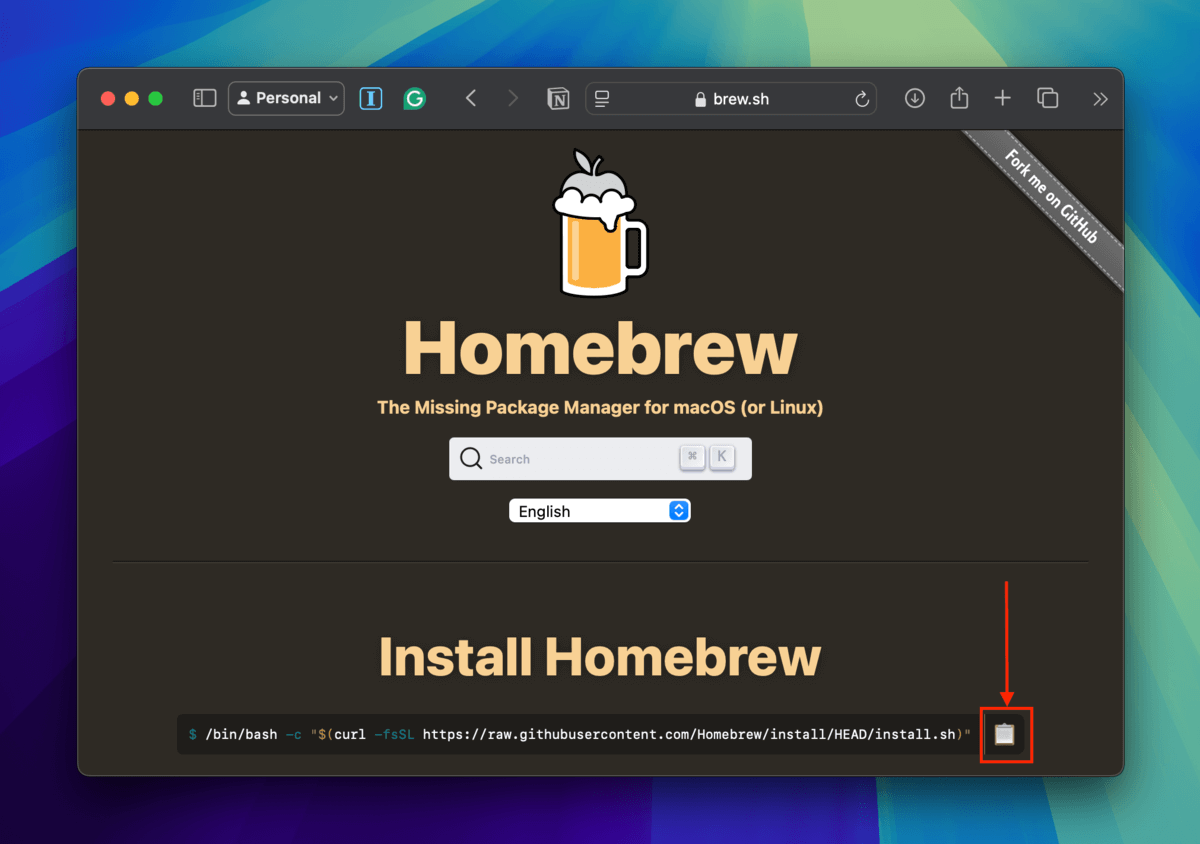Reload the brew.sh page
Image resolution: width=1200 pixels, height=844 pixels.
coord(861,99)
